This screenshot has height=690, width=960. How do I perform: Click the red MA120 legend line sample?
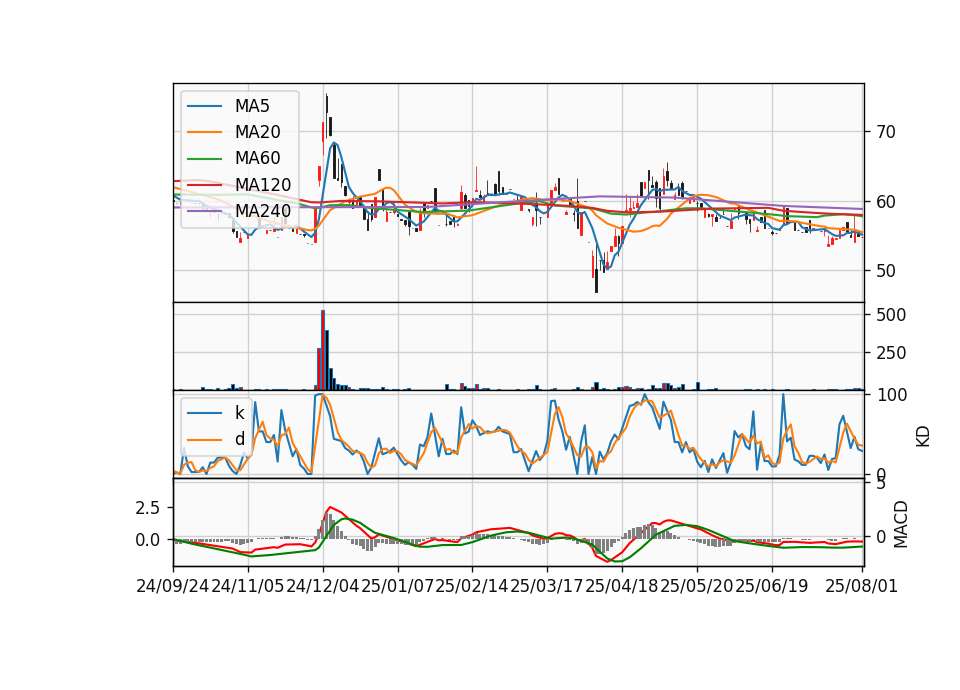(x=204, y=185)
